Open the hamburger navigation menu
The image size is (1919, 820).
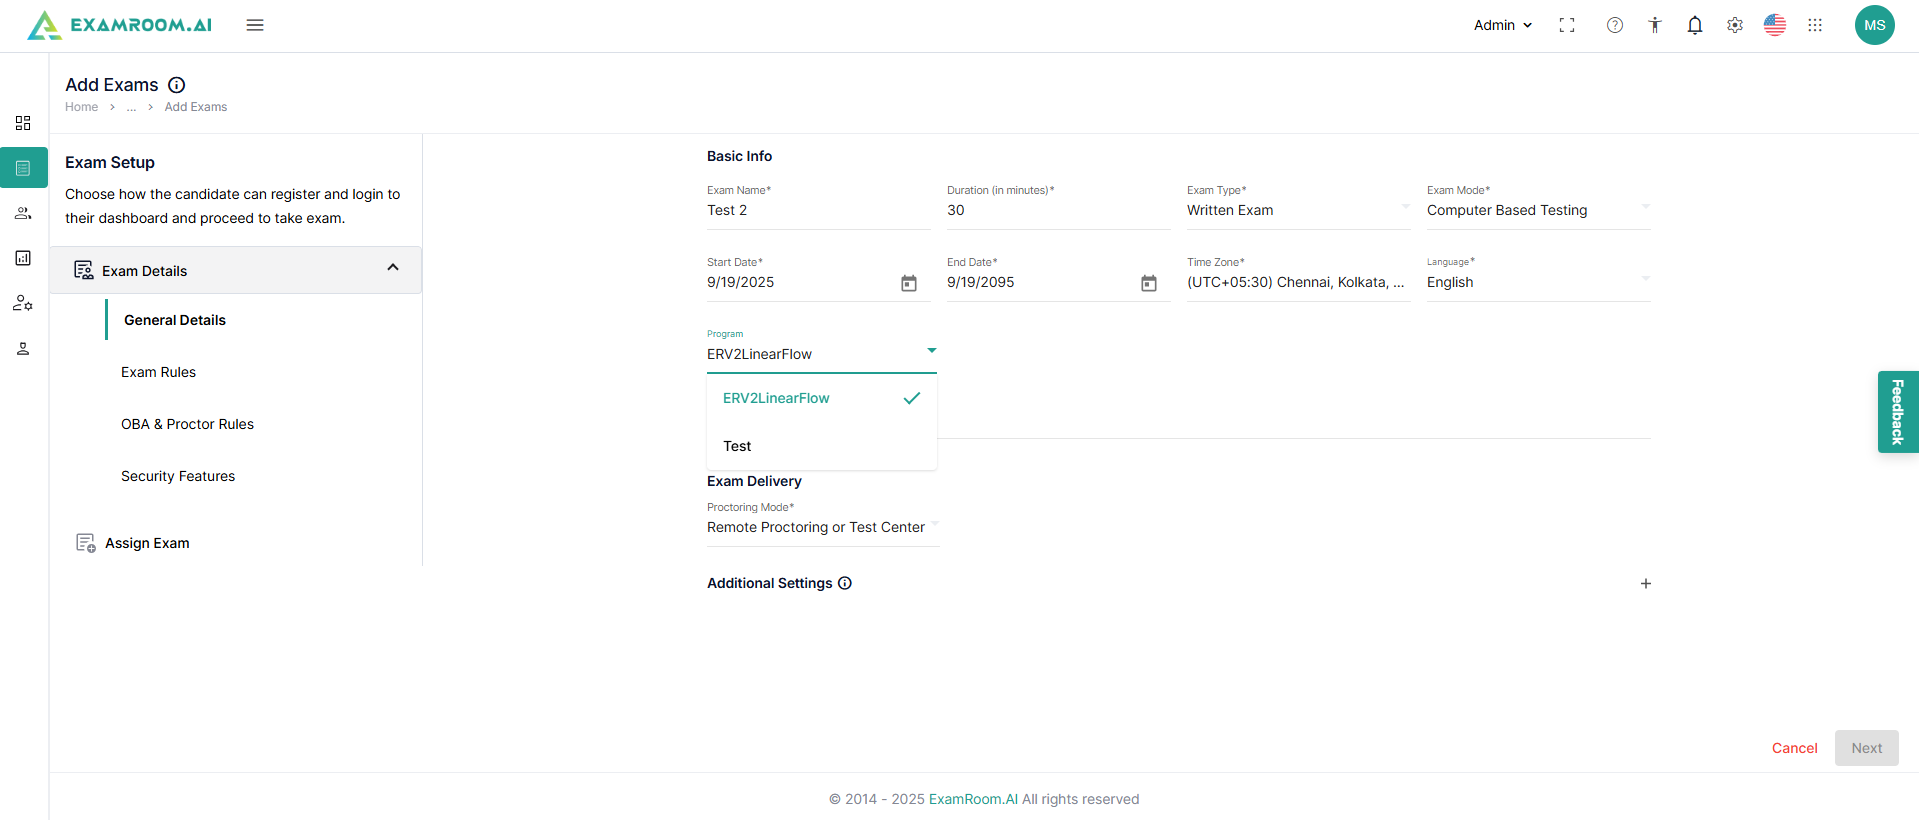click(255, 25)
